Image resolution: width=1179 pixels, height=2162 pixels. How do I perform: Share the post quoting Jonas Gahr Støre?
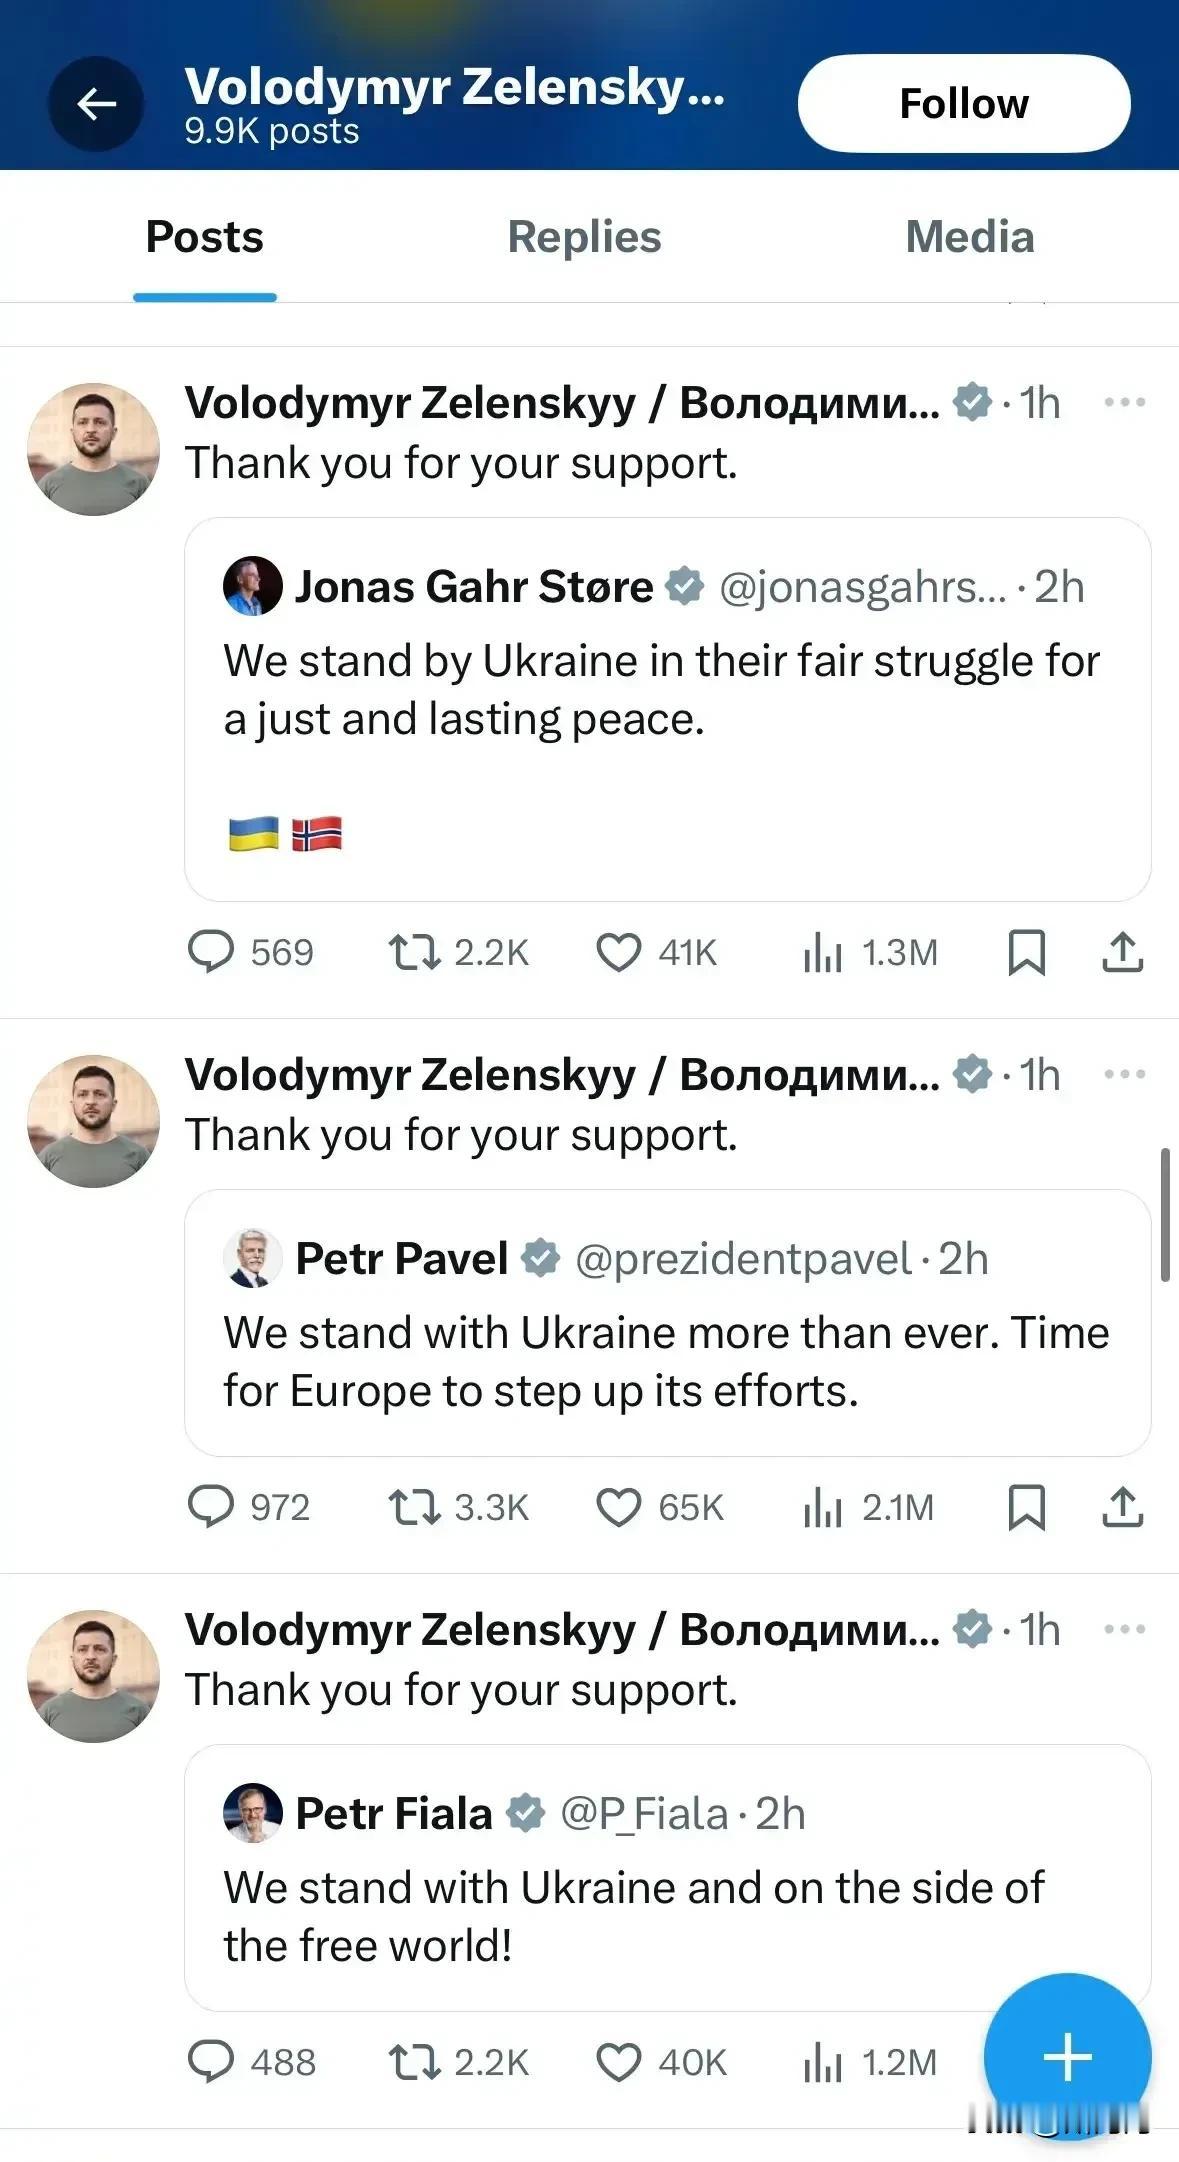coord(1123,953)
